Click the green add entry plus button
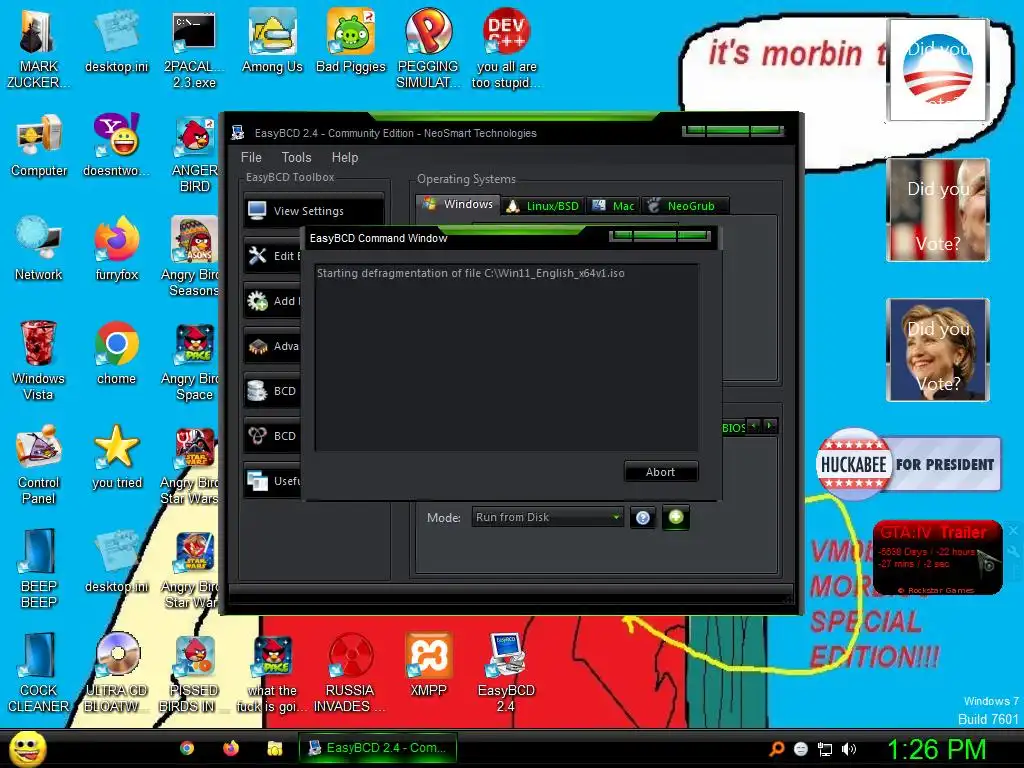The image size is (1024, 768). 676,517
